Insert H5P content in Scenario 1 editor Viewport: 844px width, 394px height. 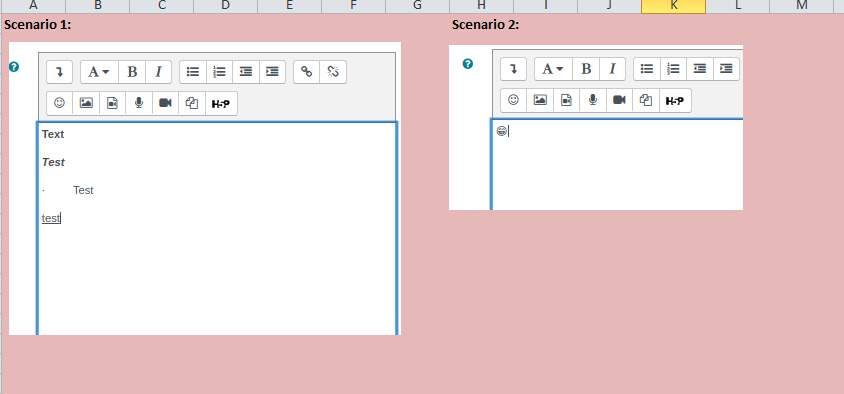pos(221,103)
